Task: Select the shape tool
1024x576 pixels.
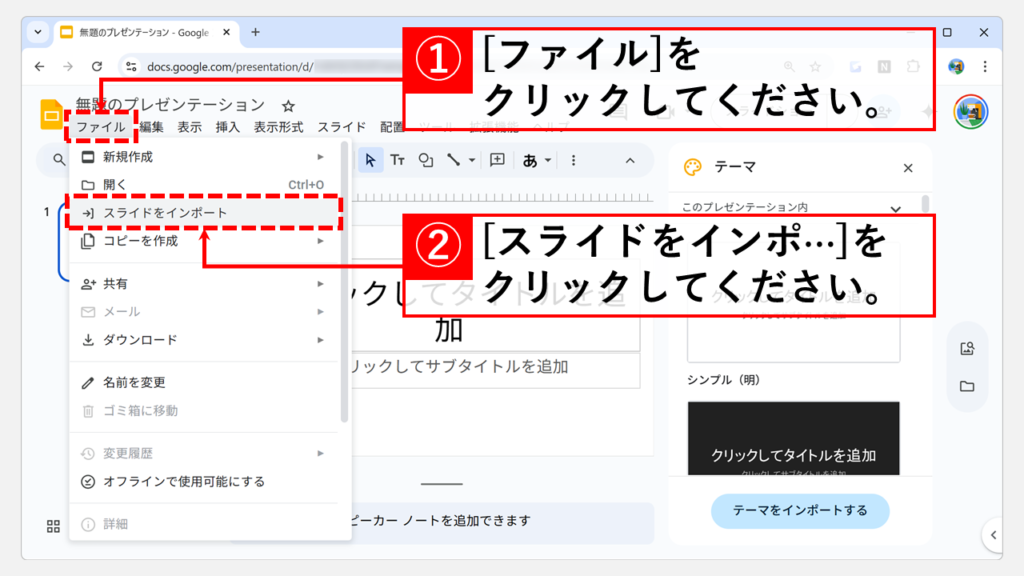Action: click(x=426, y=160)
